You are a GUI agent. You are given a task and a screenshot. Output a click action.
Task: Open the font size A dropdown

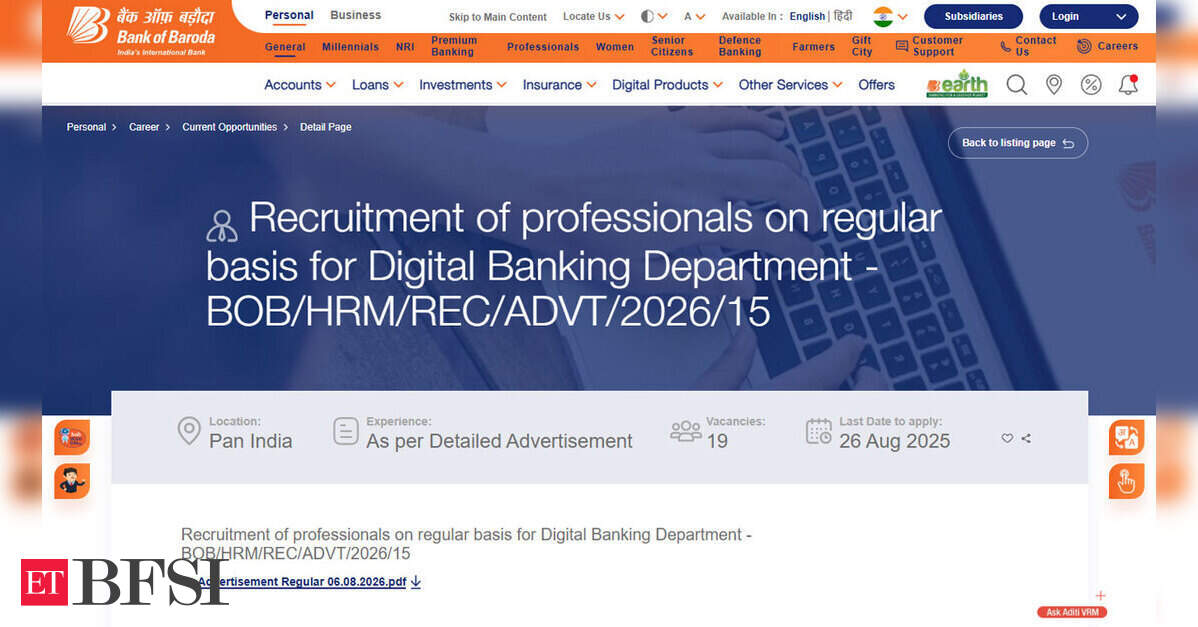coord(695,16)
